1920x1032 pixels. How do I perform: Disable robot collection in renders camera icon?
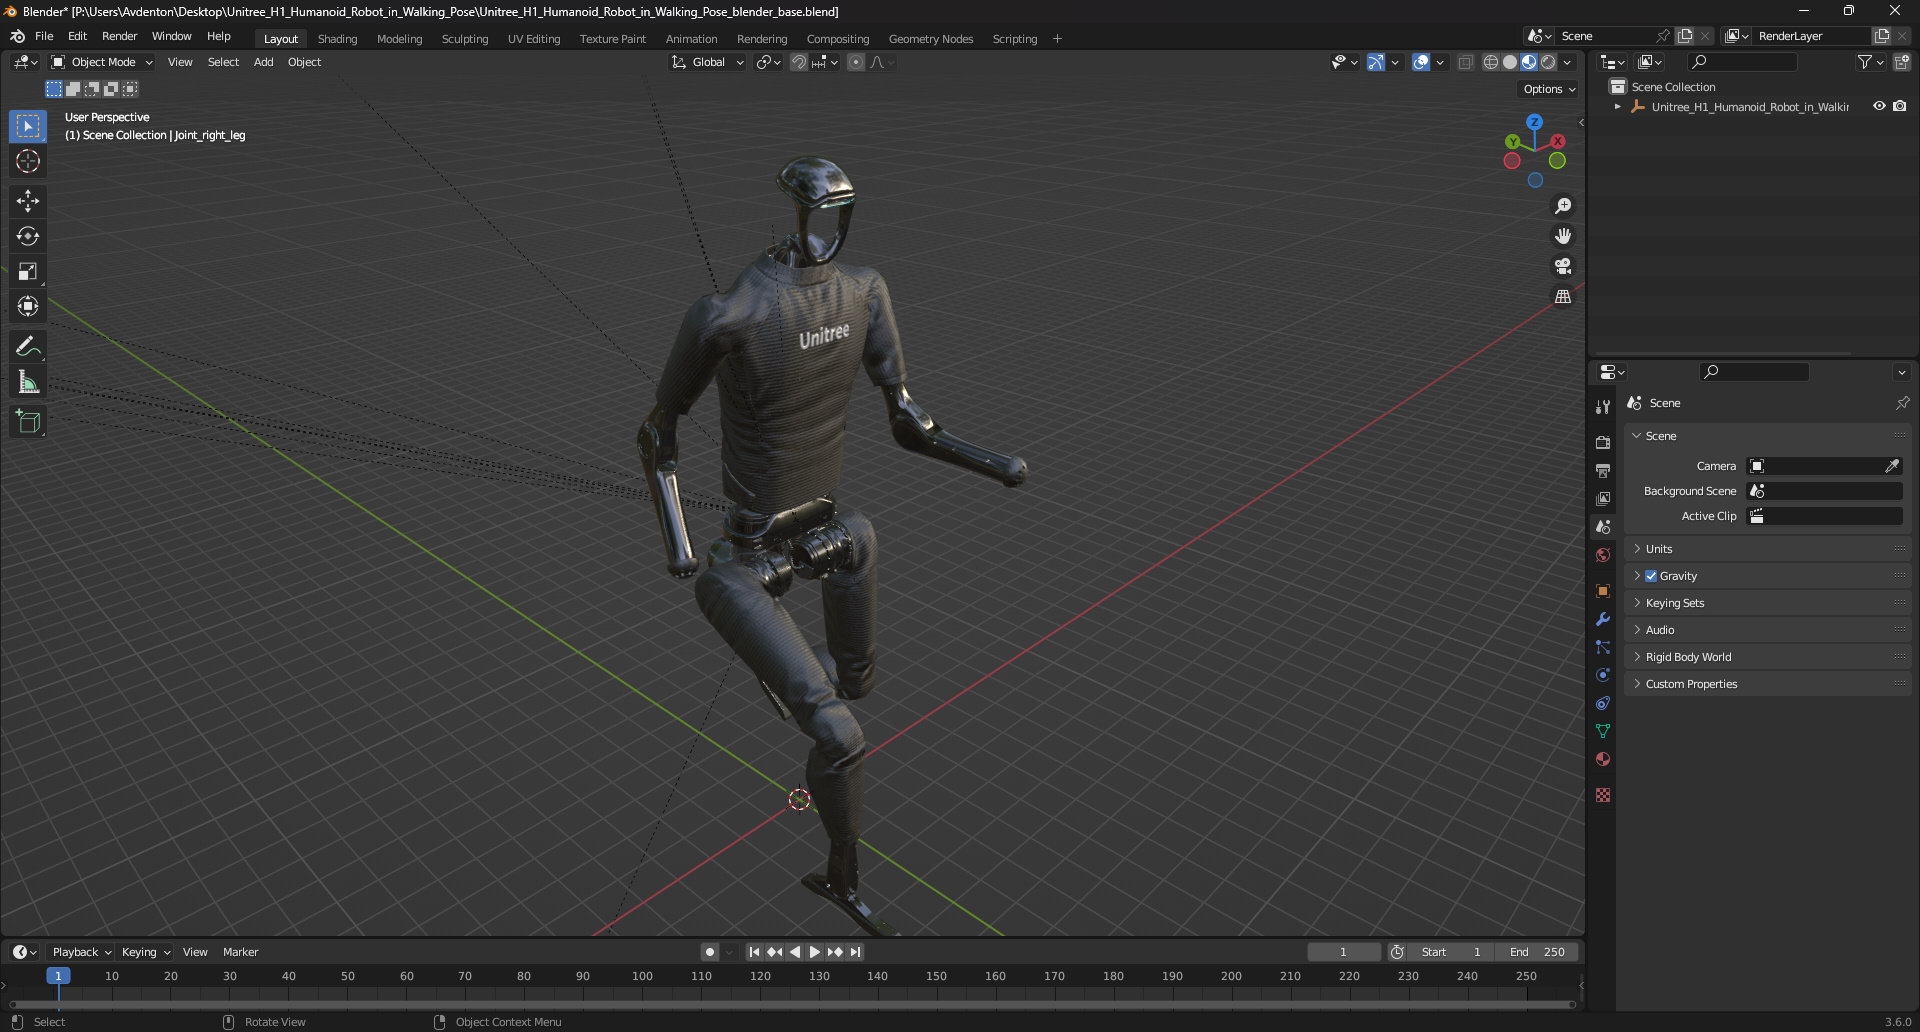tap(1900, 106)
